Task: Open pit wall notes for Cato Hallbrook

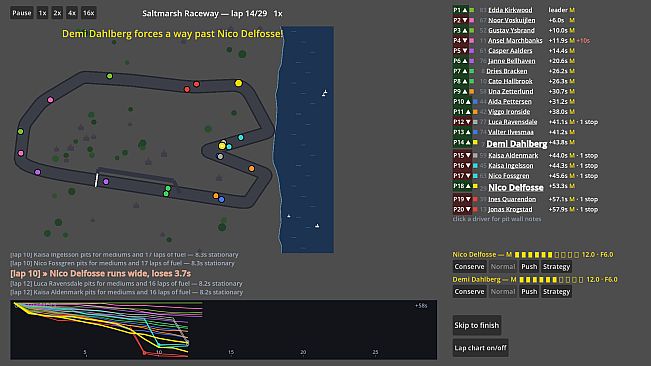Action: click(x=510, y=81)
